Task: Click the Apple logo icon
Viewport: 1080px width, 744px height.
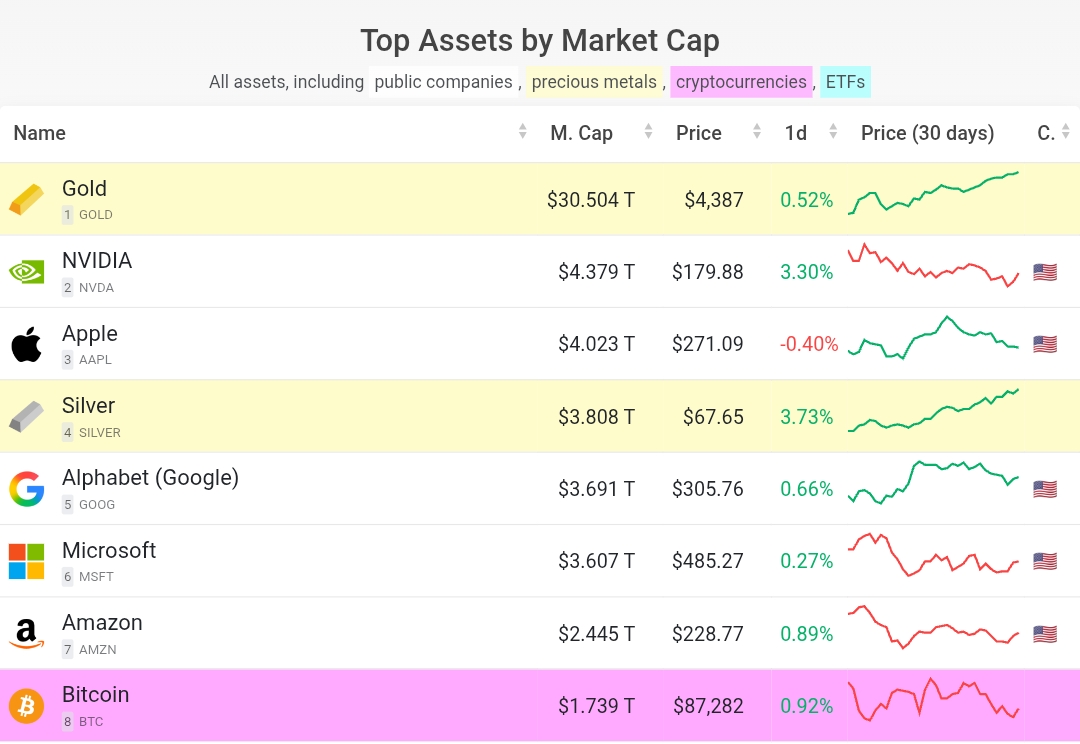Action: (x=27, y=344)
